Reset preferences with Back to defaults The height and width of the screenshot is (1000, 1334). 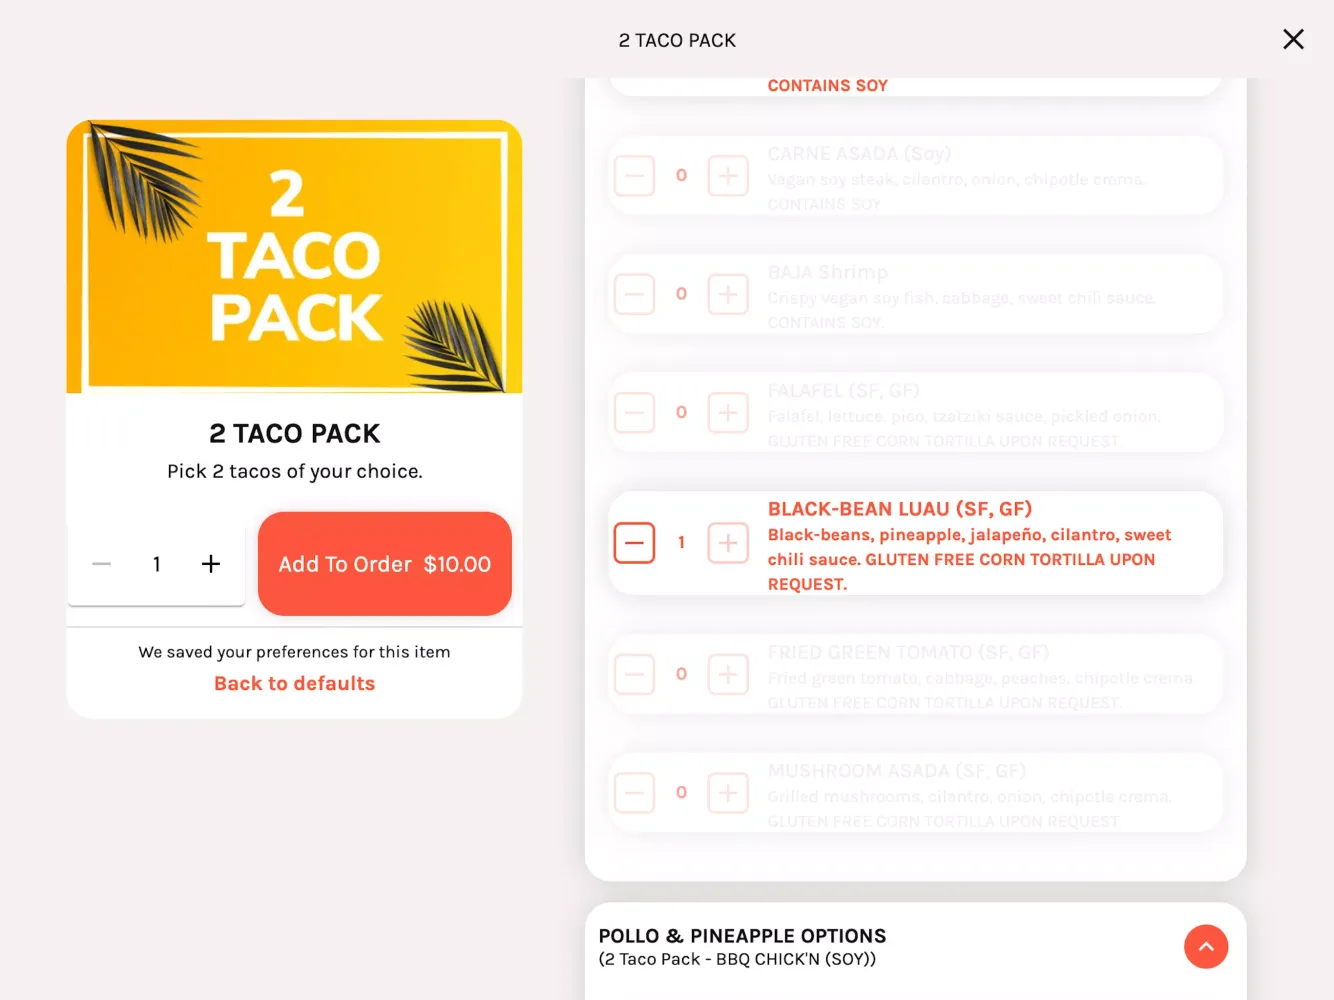click(294, 684)
